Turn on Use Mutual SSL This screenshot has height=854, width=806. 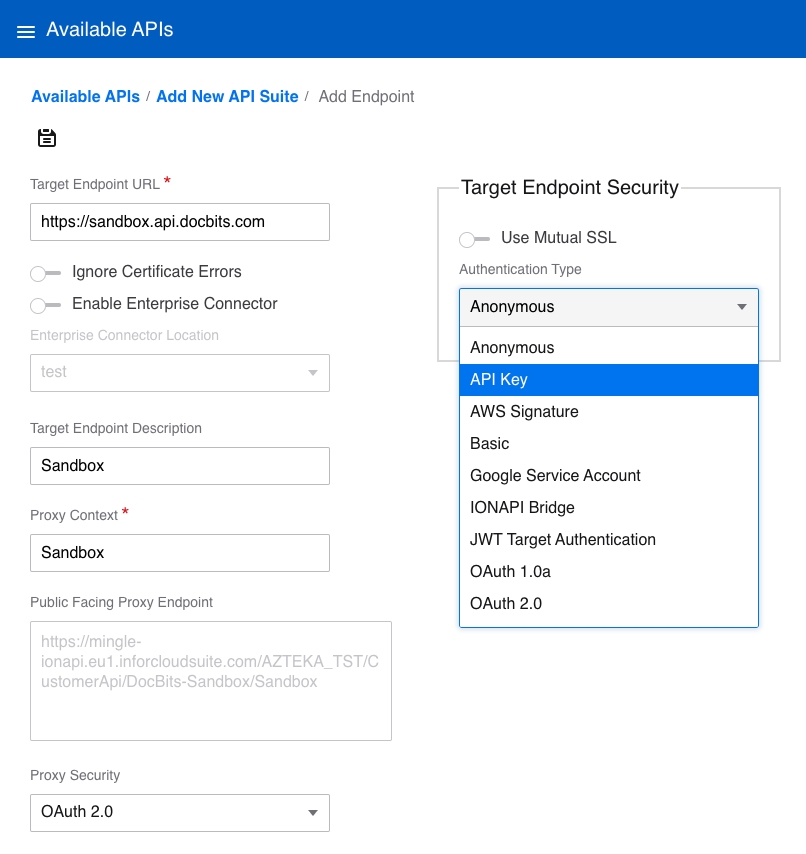click(x=474, y=239)
